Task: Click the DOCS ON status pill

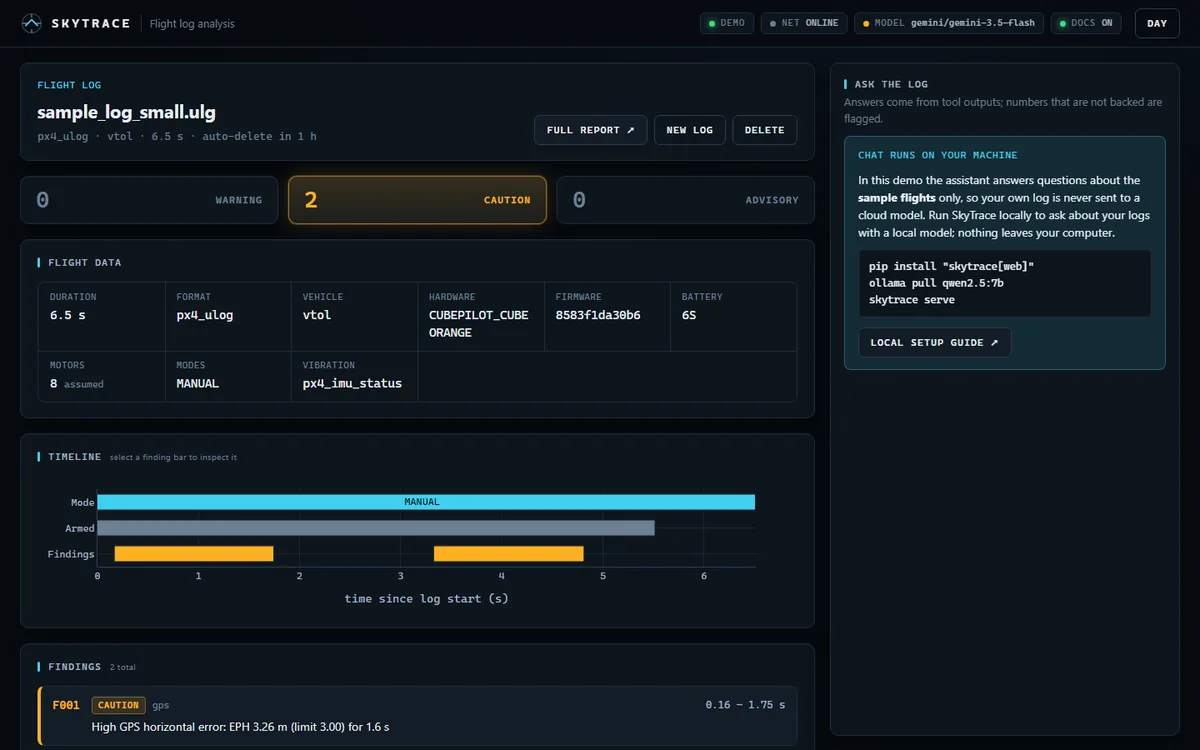Action: tap(1086, 23)
